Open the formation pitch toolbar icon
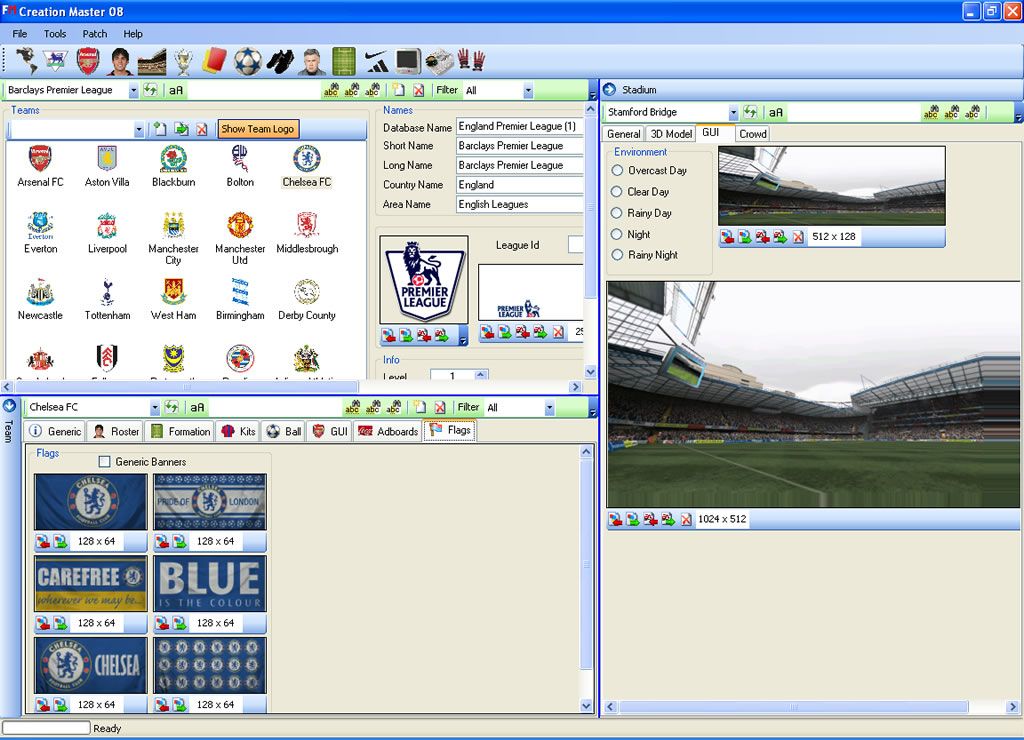 tap(344, 62)
